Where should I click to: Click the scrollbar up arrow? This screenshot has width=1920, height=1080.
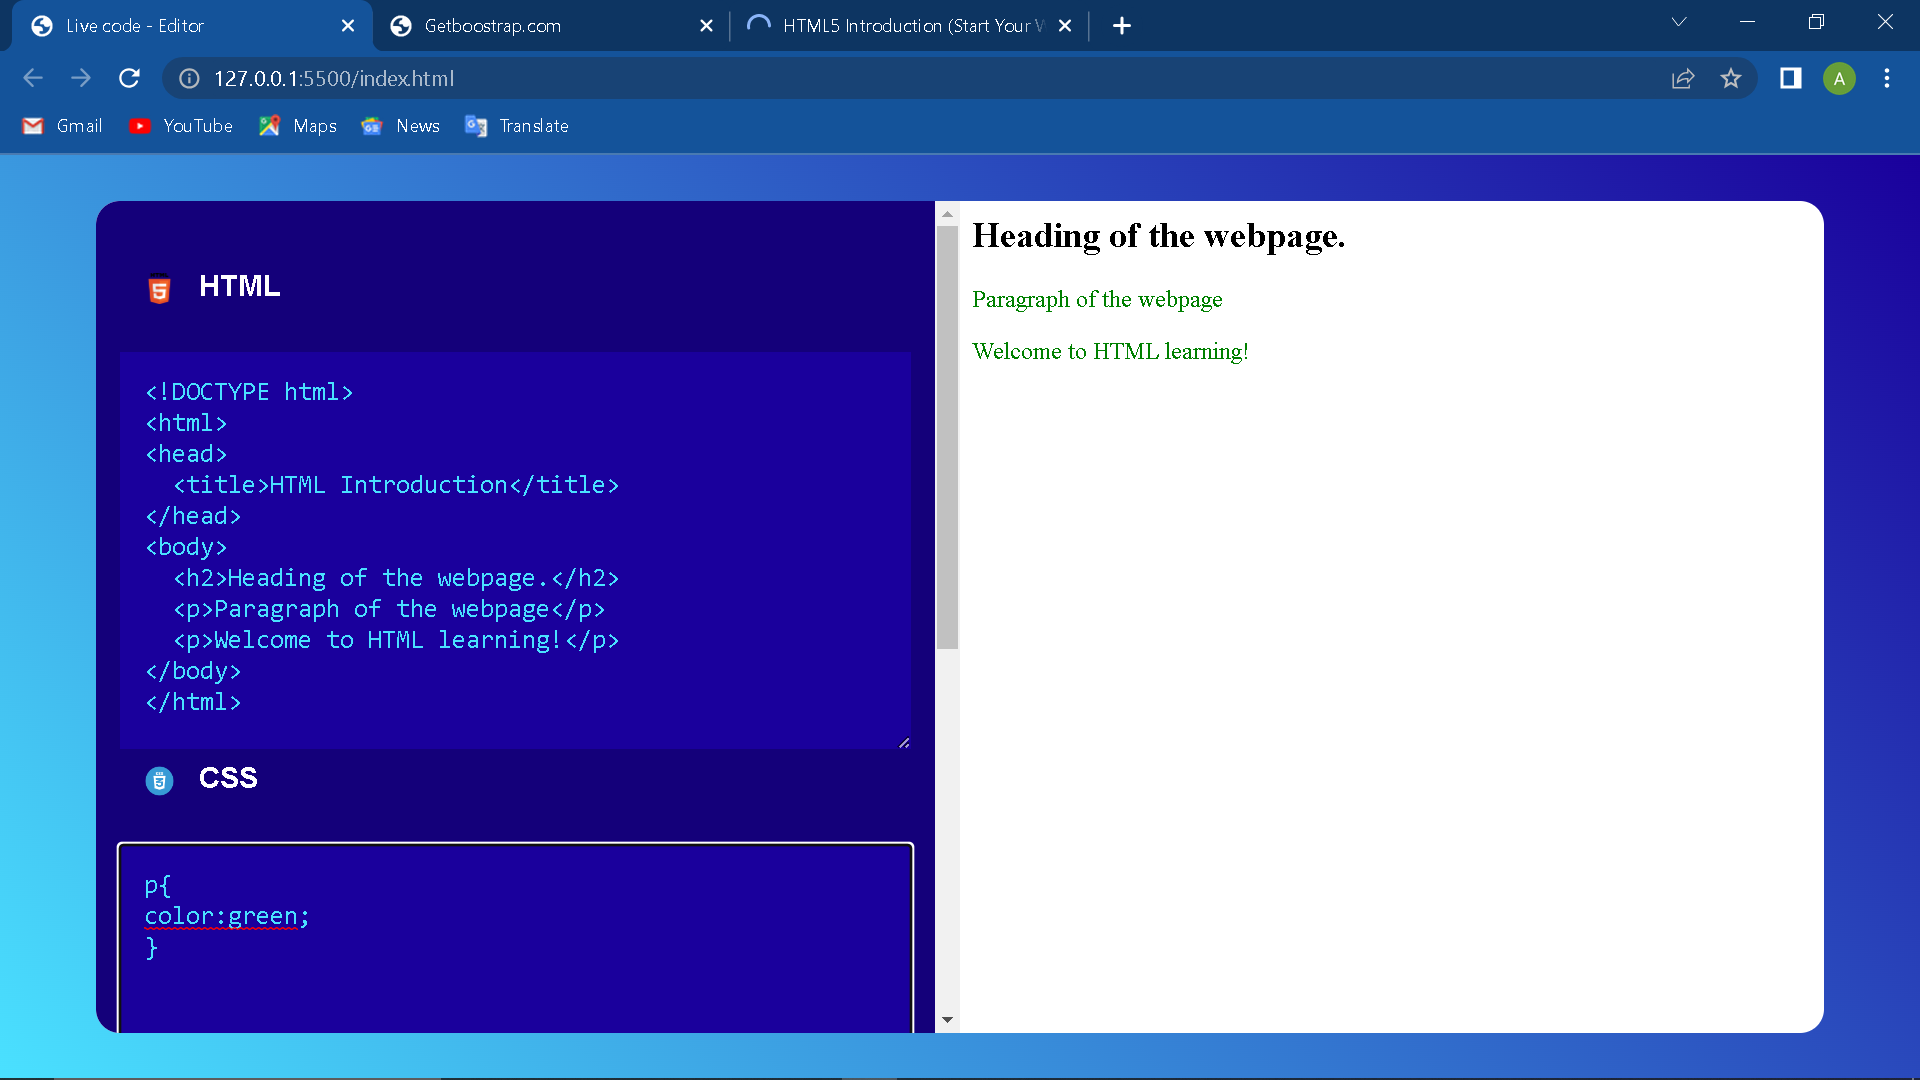tap(947, 214)
